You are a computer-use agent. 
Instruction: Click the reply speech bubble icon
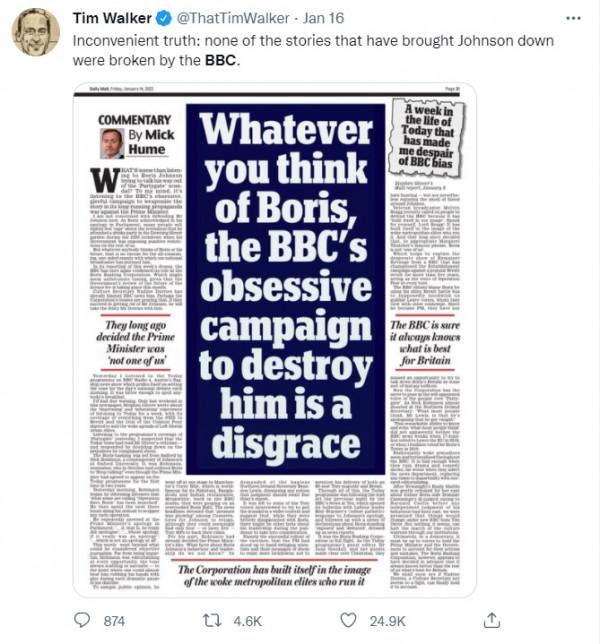[x=86, y=620]
